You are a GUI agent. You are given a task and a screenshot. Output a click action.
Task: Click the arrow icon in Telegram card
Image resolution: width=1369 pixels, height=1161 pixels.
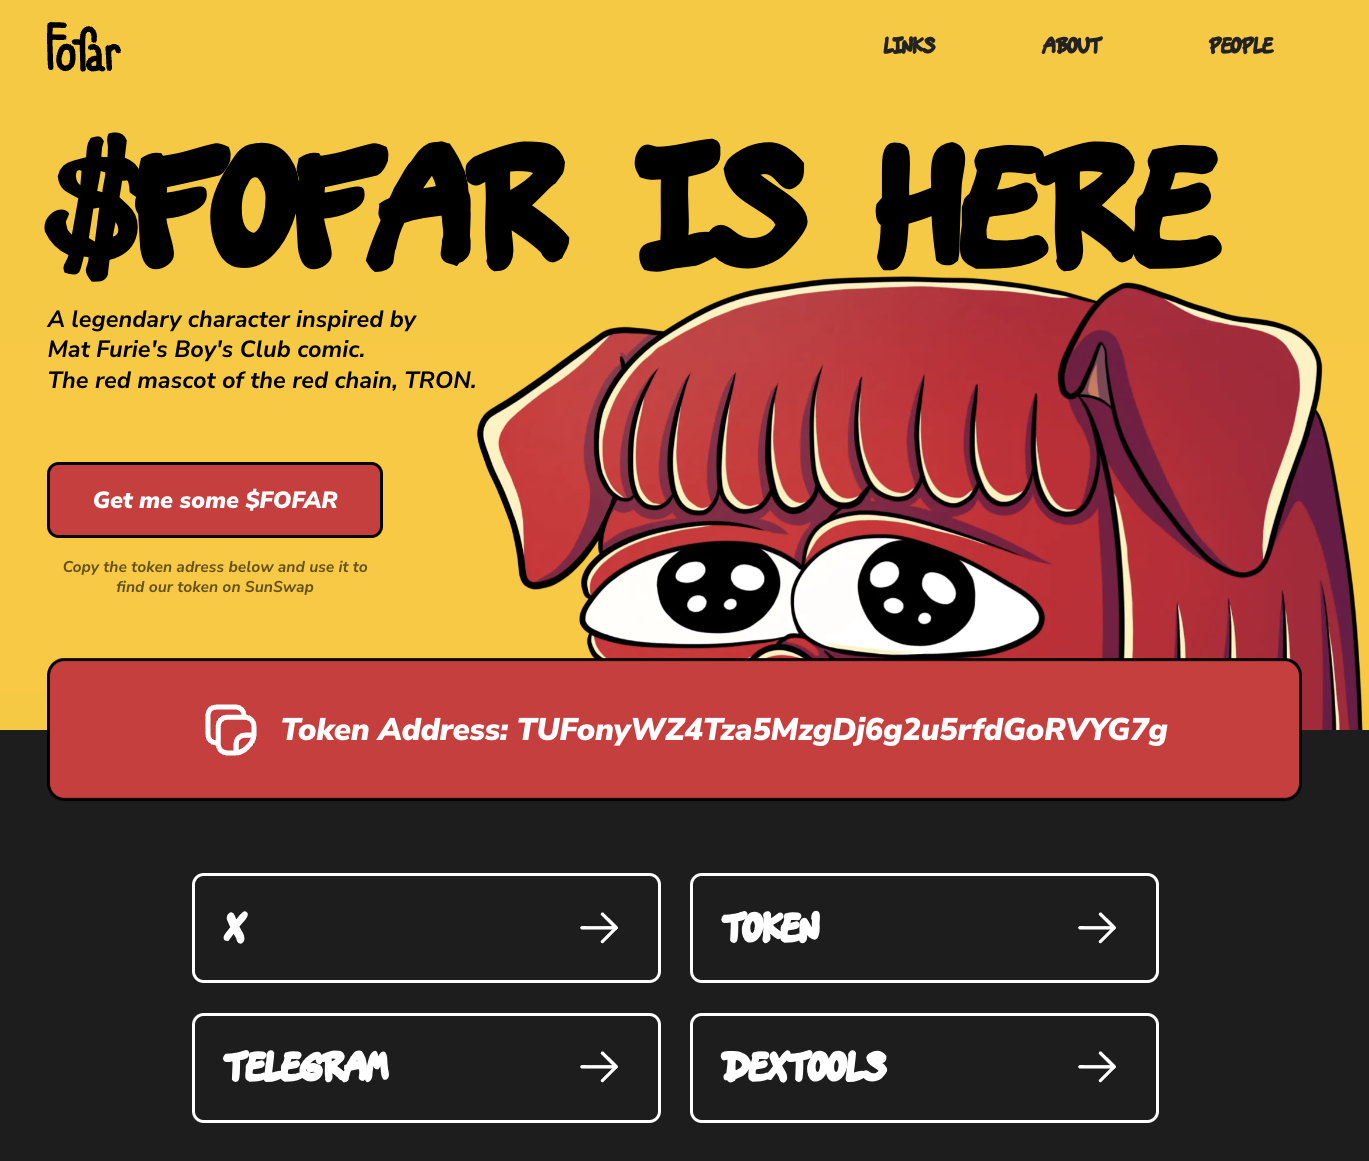(599, 1067)
